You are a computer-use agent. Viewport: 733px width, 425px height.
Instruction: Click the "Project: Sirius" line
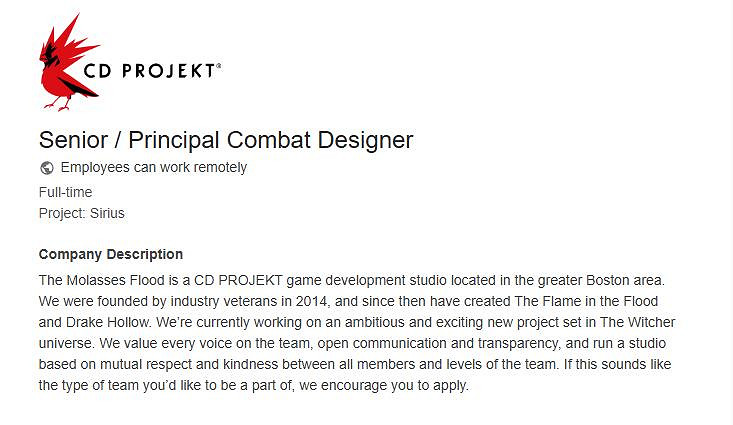point(81,213)
